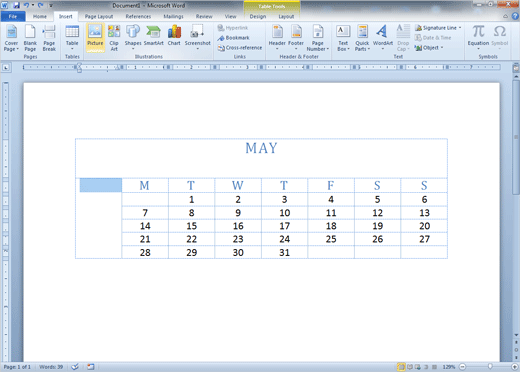Insert an Equation
The width and height of the screenshot is (520, 372).
point(478,37)
